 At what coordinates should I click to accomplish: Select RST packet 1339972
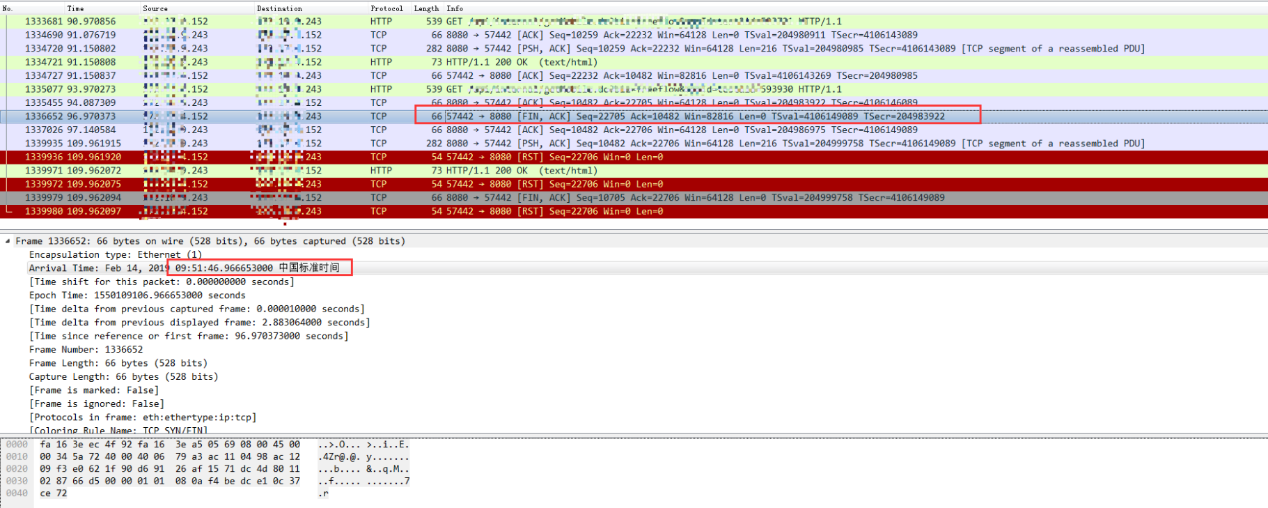[634, 184]
